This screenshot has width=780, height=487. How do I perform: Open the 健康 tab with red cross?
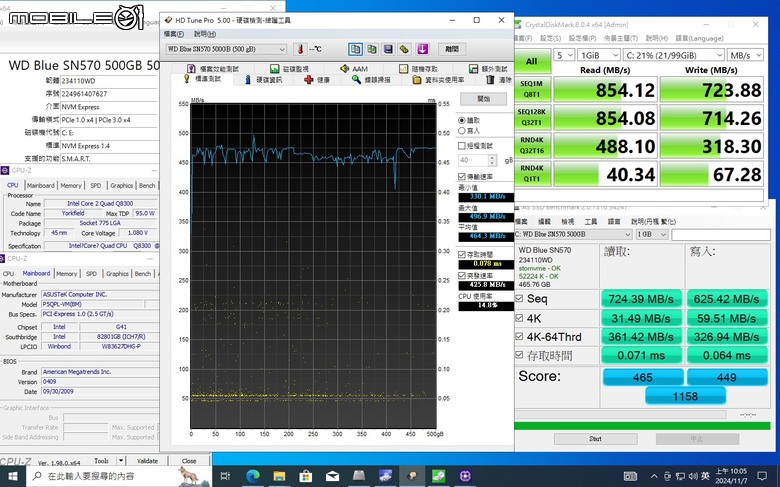pos(317,80)
